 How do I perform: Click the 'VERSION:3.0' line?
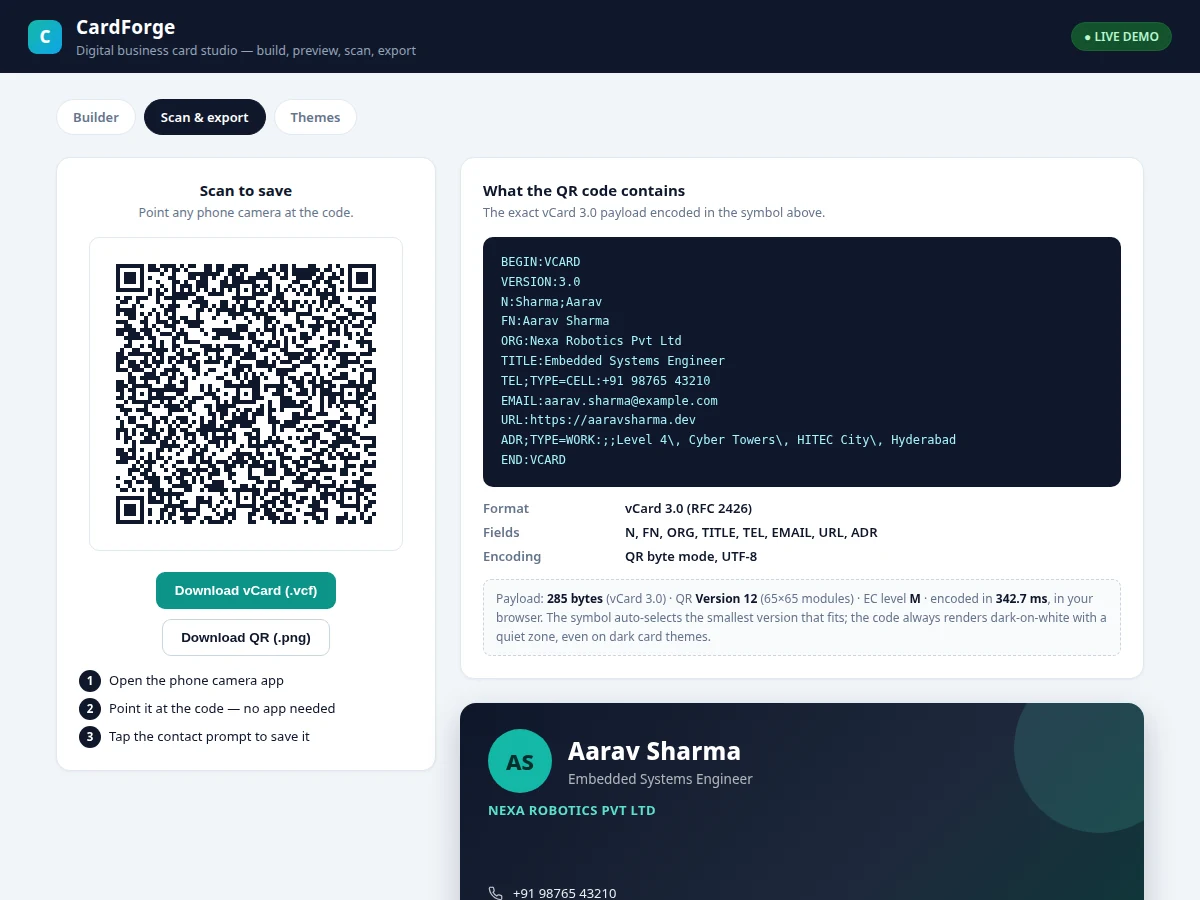(541, 282)
